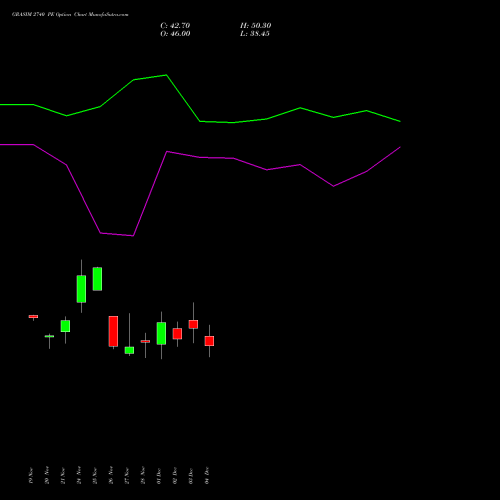This screenshot has height=500, width=500.
Task: Select the 25 Nov date label
Action: click(x=95, y=475)
